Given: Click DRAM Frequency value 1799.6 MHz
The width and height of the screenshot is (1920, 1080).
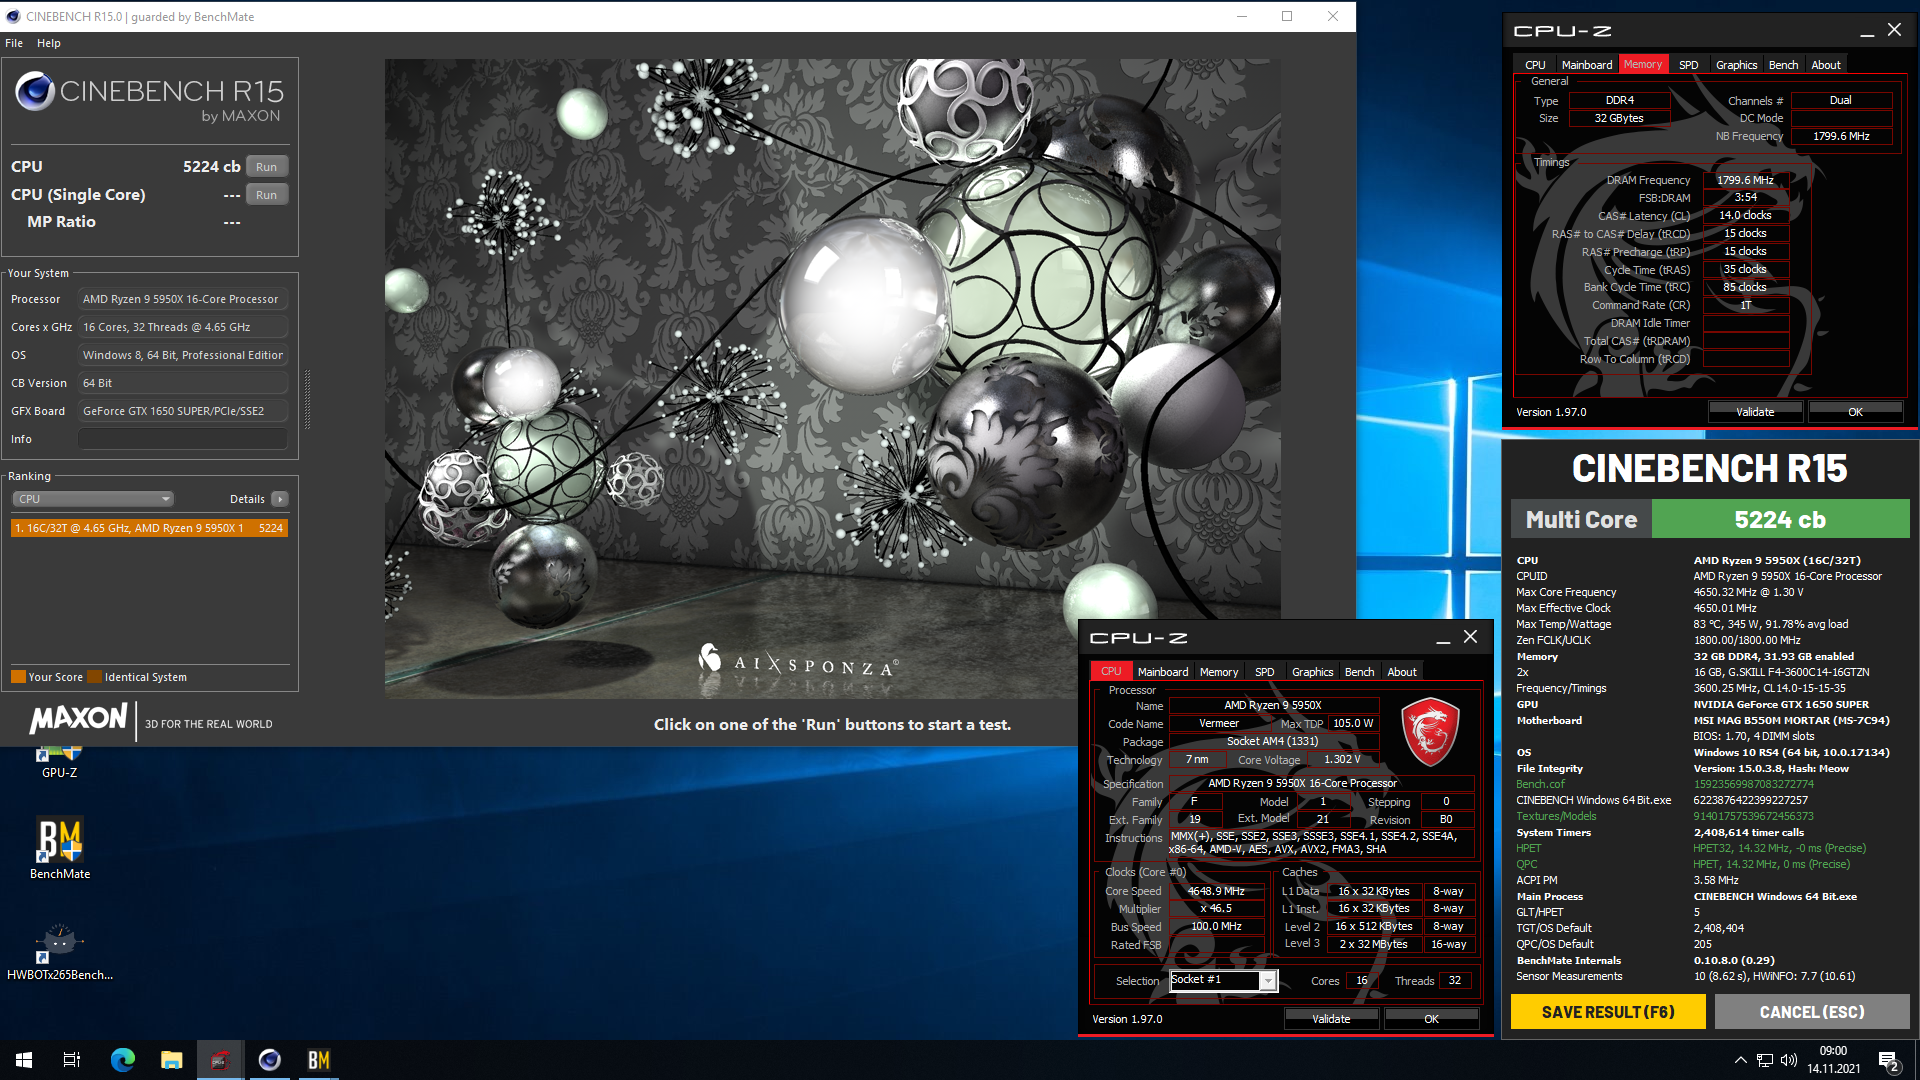Looking at the screenshot, I should tap(1745, 180).
